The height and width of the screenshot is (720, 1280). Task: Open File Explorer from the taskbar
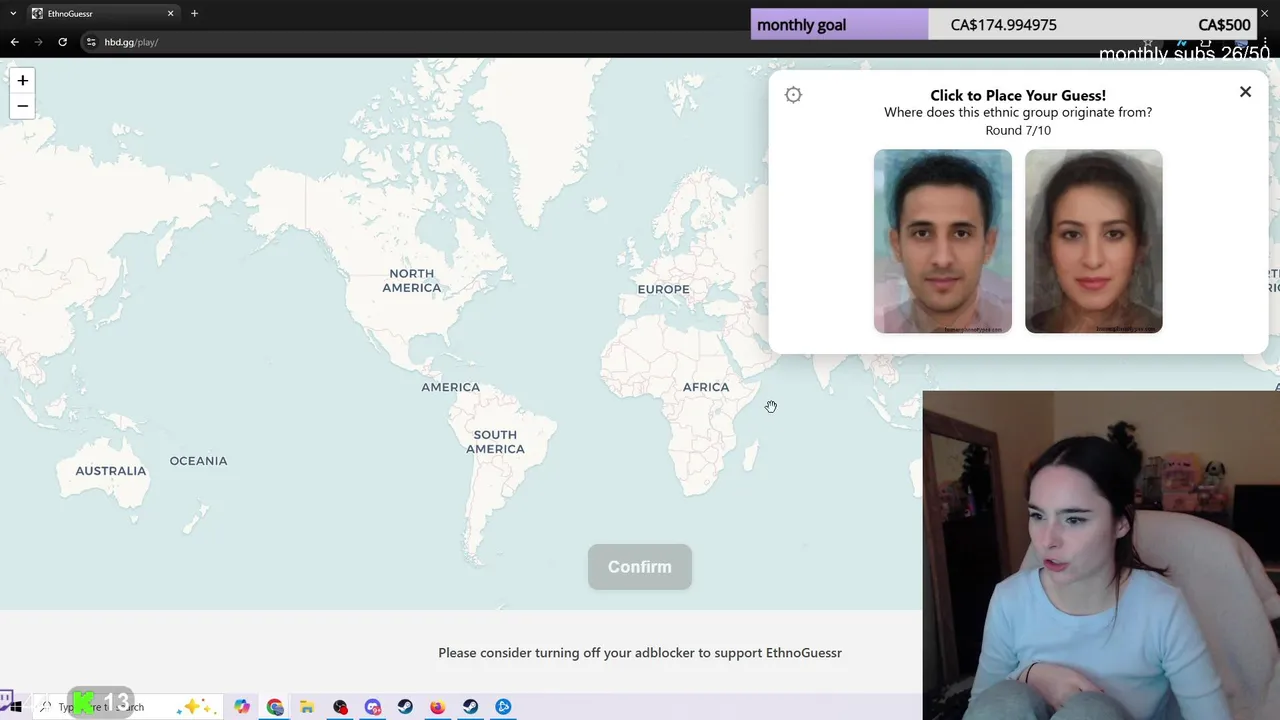[x=307, y=707]
